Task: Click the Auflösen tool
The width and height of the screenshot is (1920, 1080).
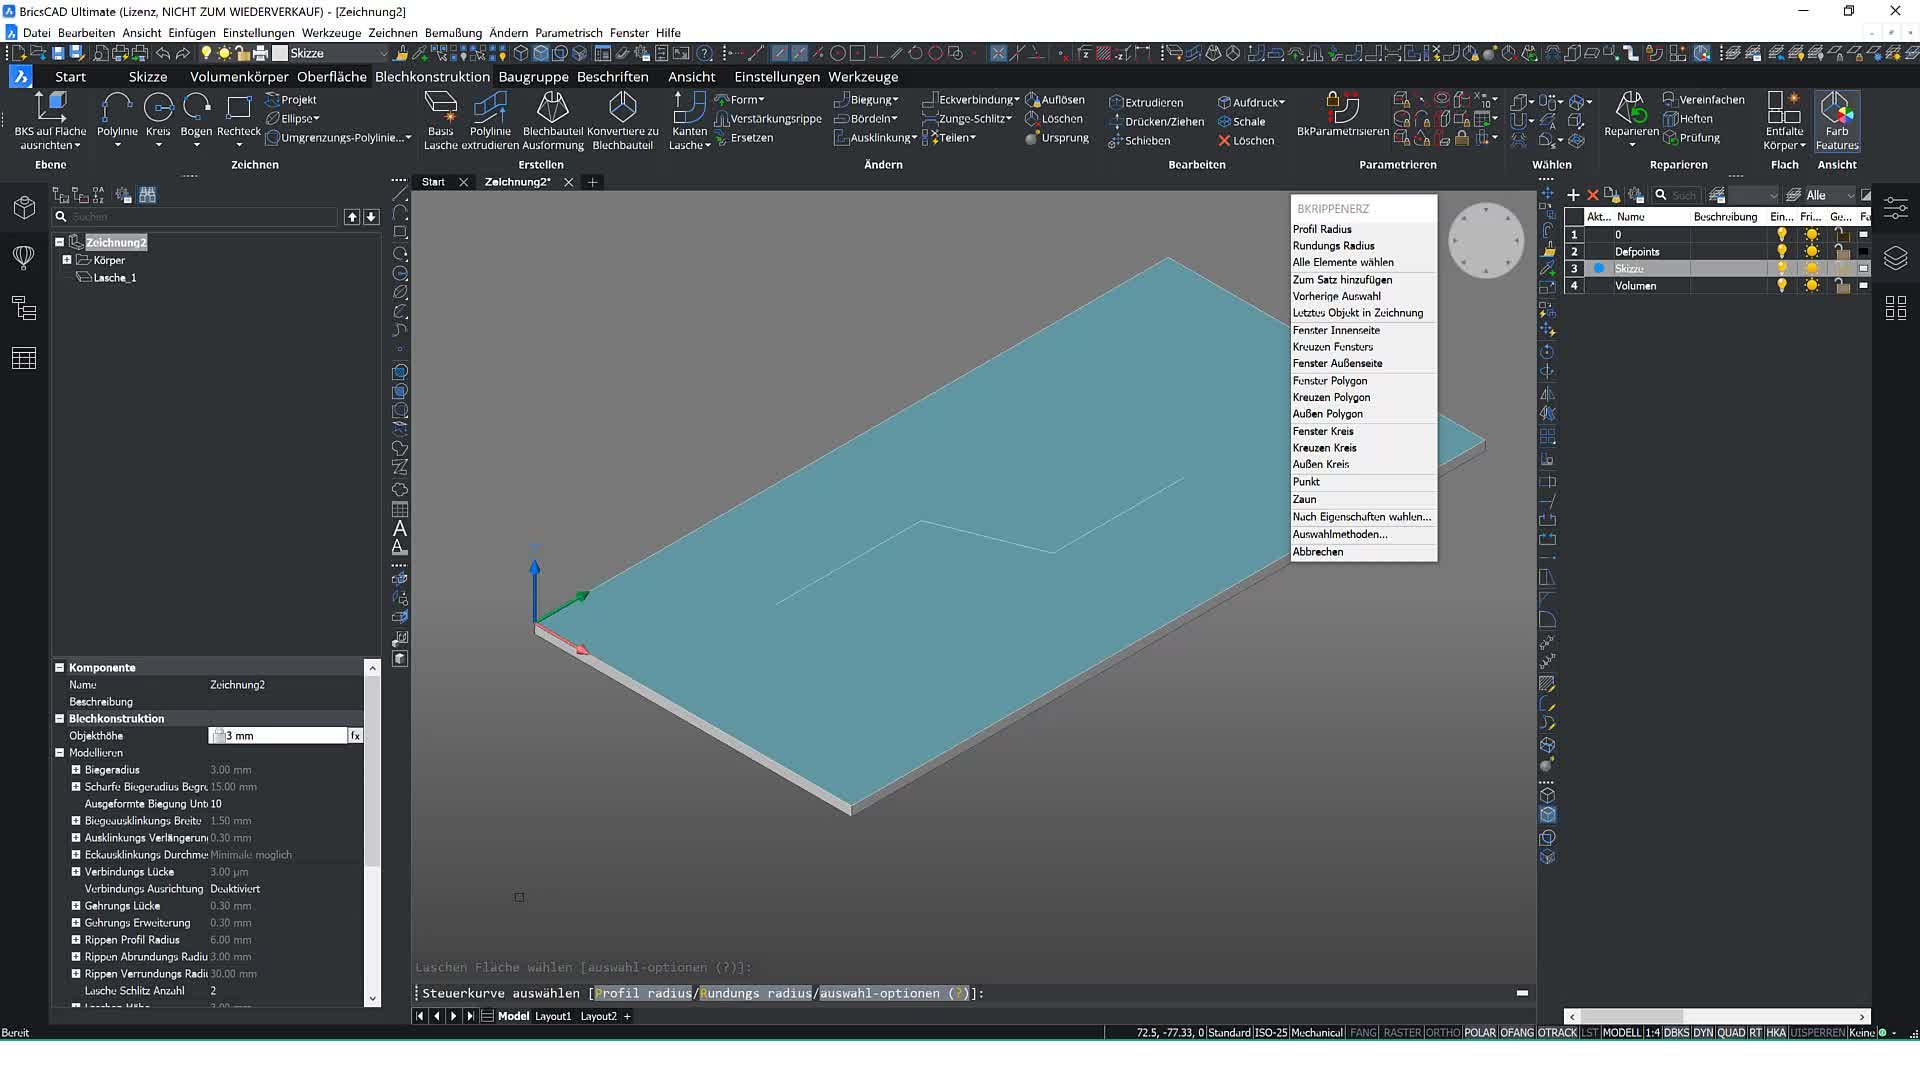Action: tap(1055, 100)
